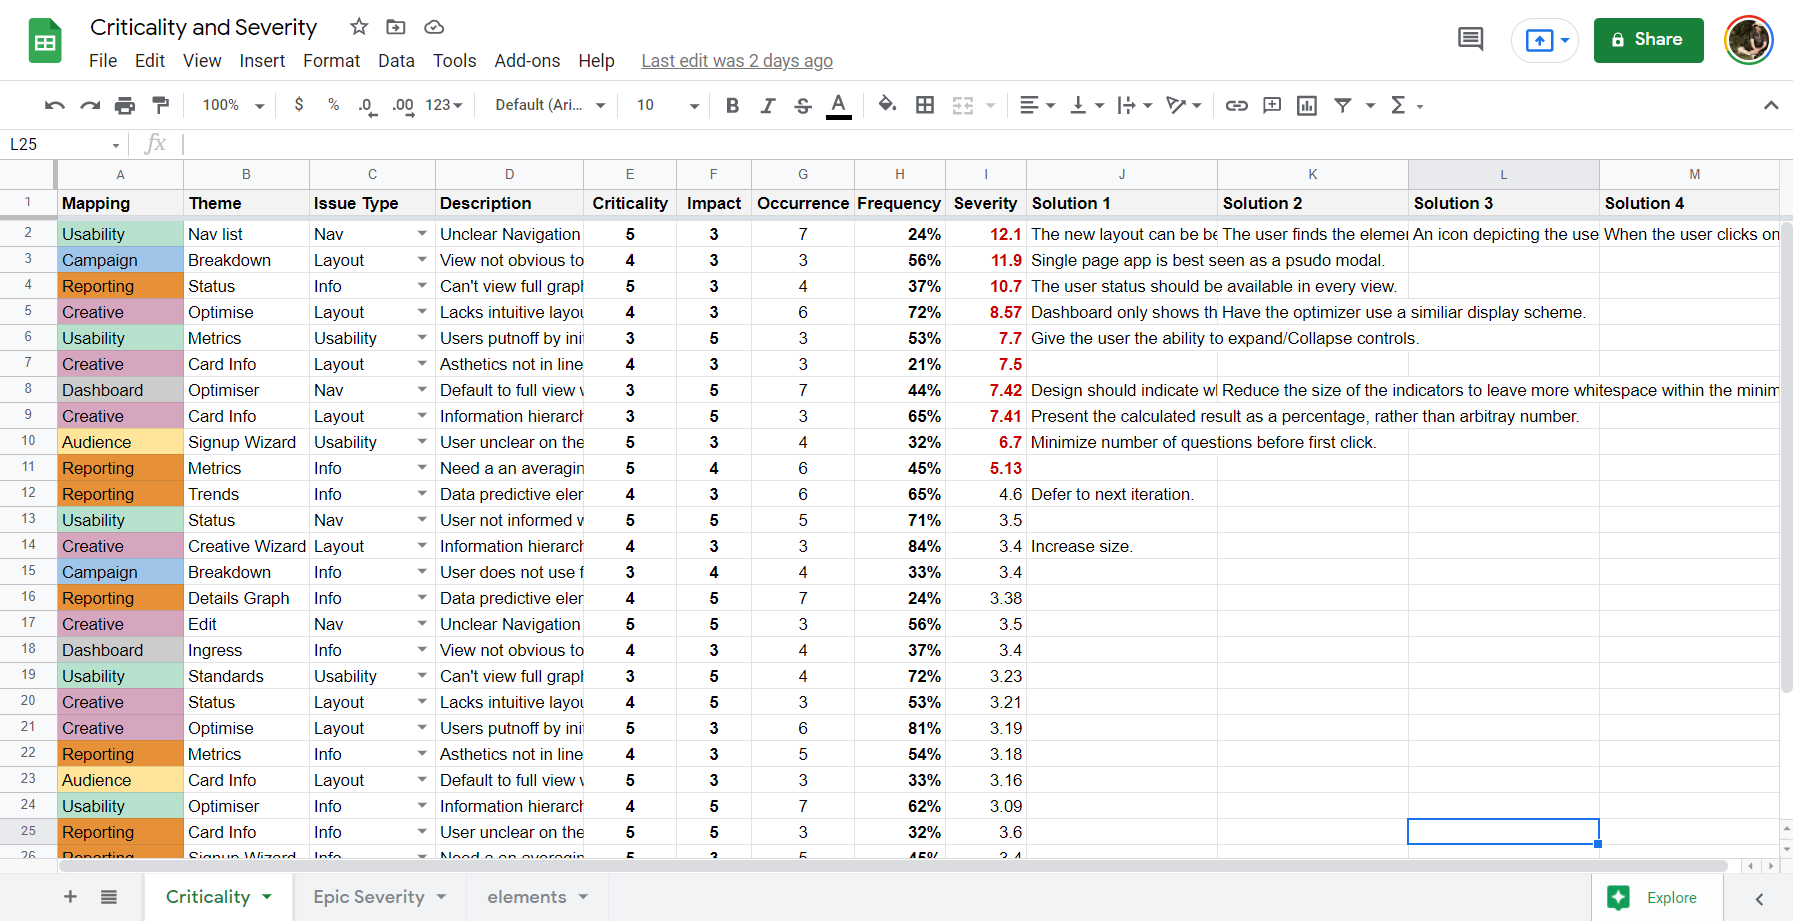Screen dimensions: 1793x921
Task: Open Issue Type dropdown in row 2
Action: pyautogui.click(x=422, y=234)
